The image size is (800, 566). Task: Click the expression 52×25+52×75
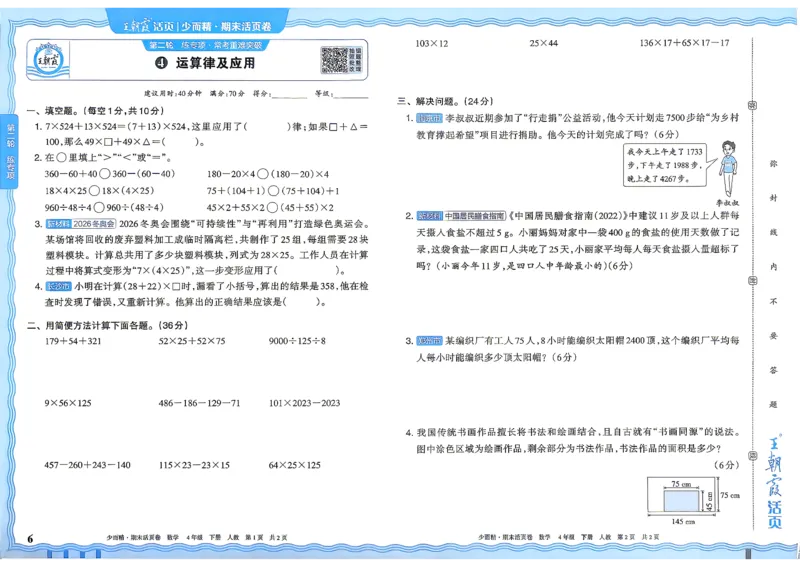[191, 341]
